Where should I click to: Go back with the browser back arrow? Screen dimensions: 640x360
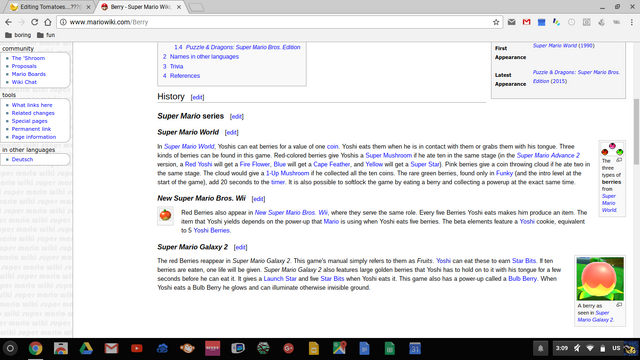(9, 22)
